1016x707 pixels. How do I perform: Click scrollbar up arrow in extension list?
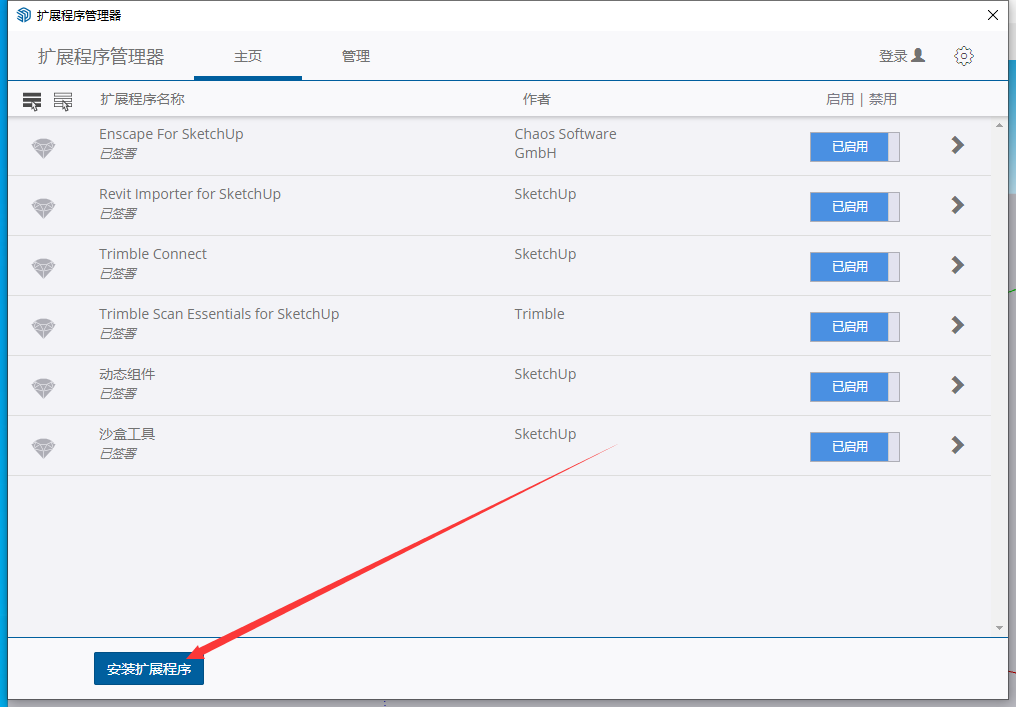click(x=999, y=125)
